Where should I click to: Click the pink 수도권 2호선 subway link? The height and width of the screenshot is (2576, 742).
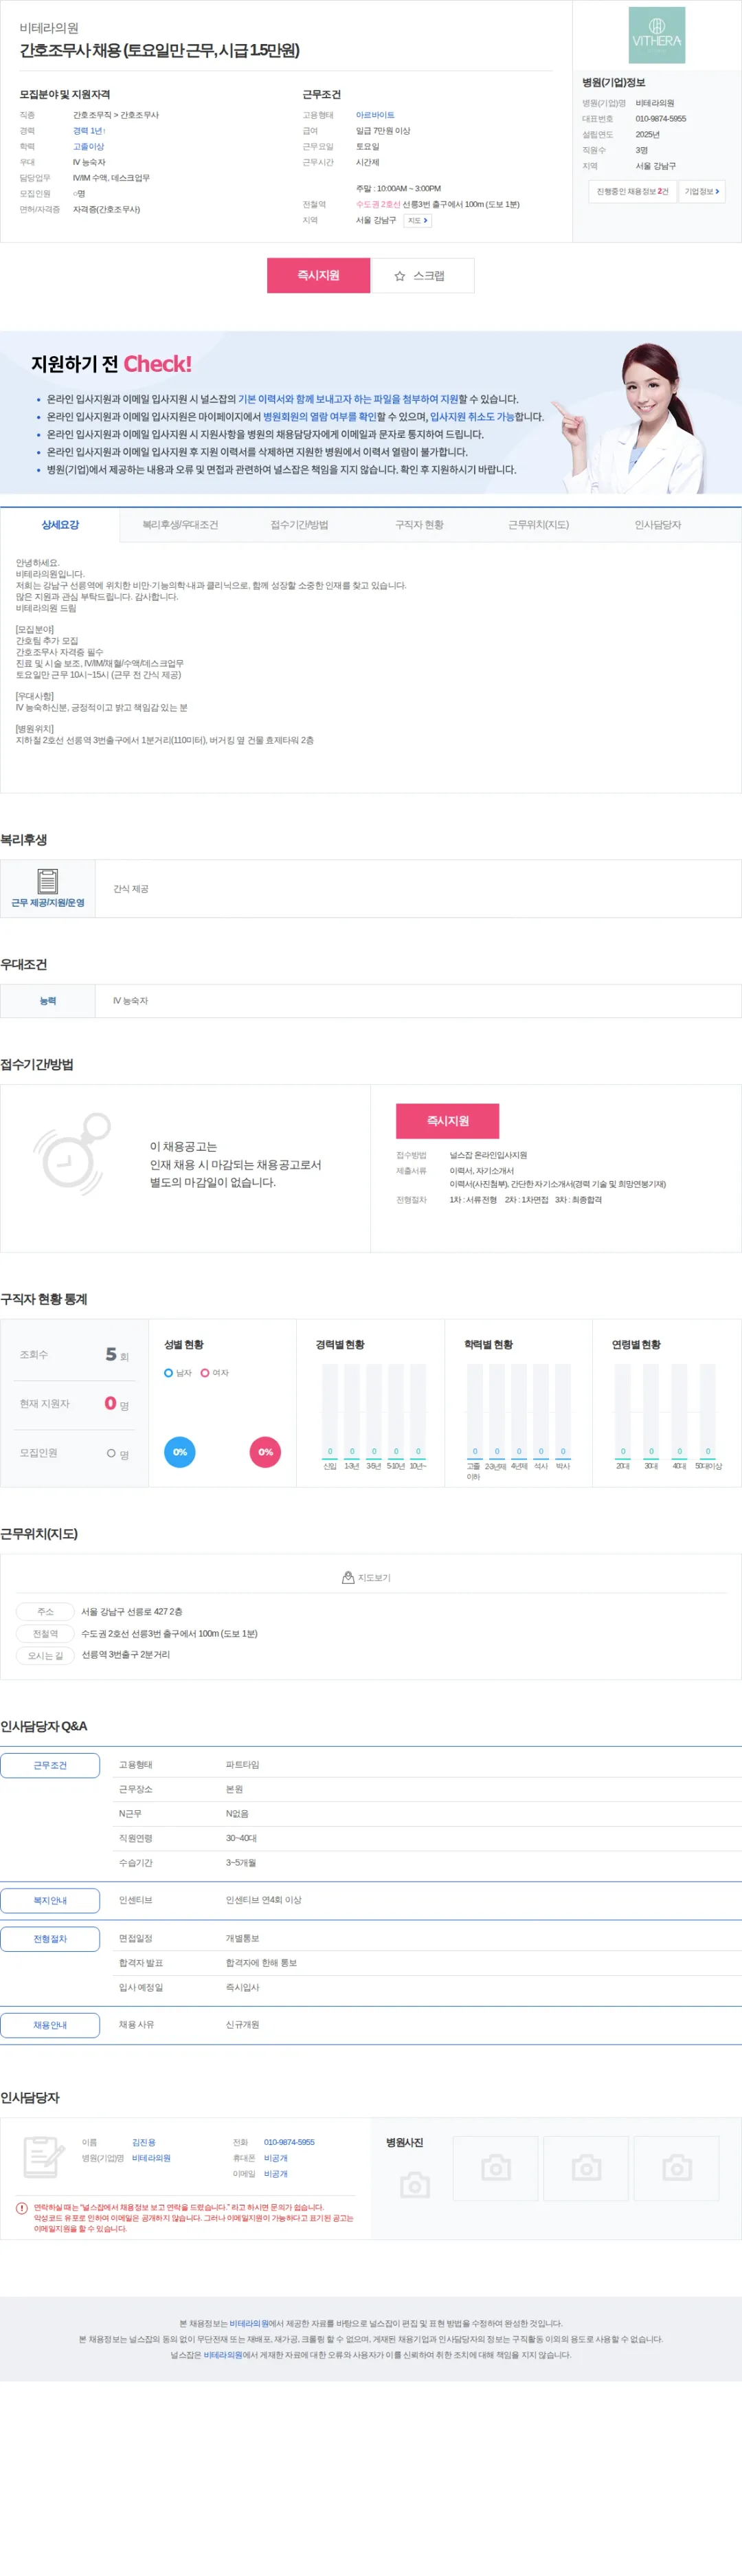pos(378,204)
